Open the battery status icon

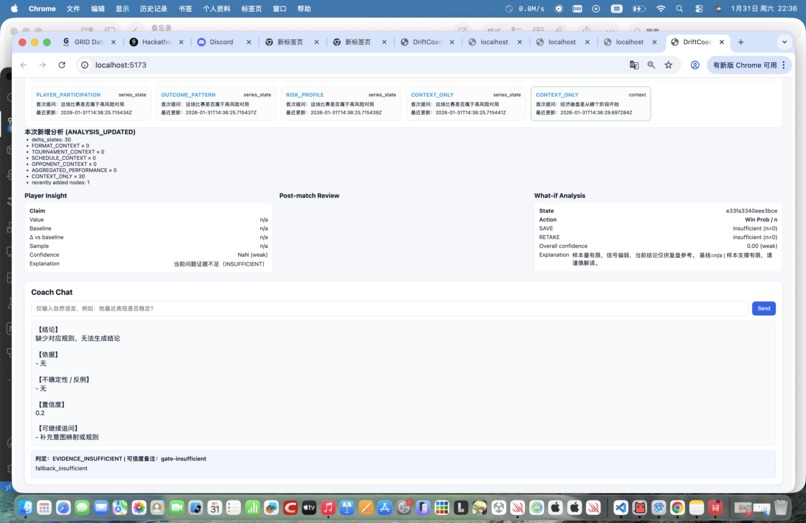pos(639,9)
